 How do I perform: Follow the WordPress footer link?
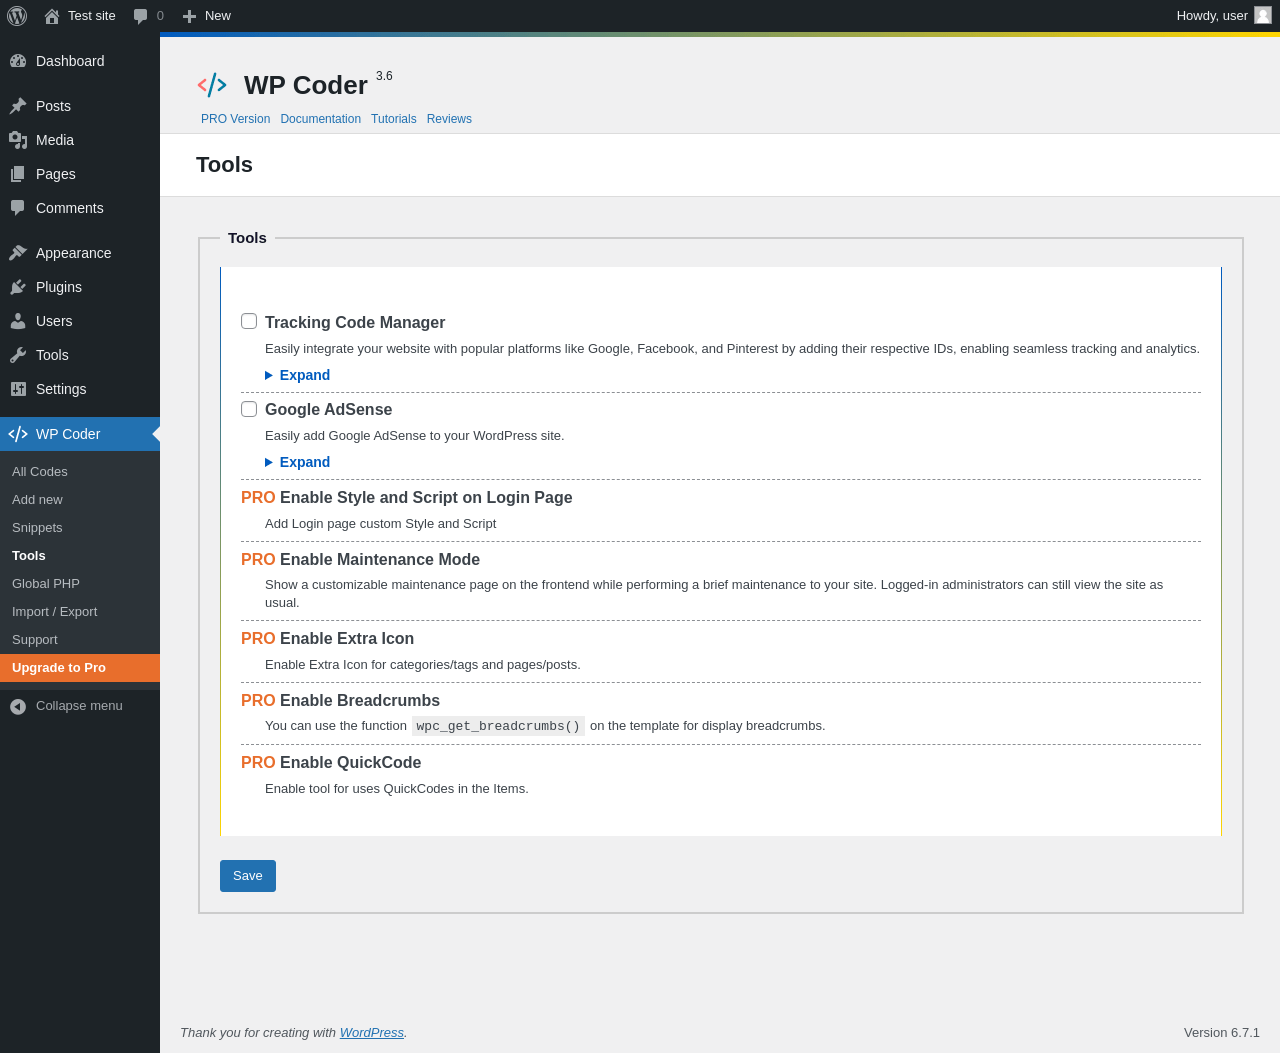pyautogui.click(x=372, y=1033)
